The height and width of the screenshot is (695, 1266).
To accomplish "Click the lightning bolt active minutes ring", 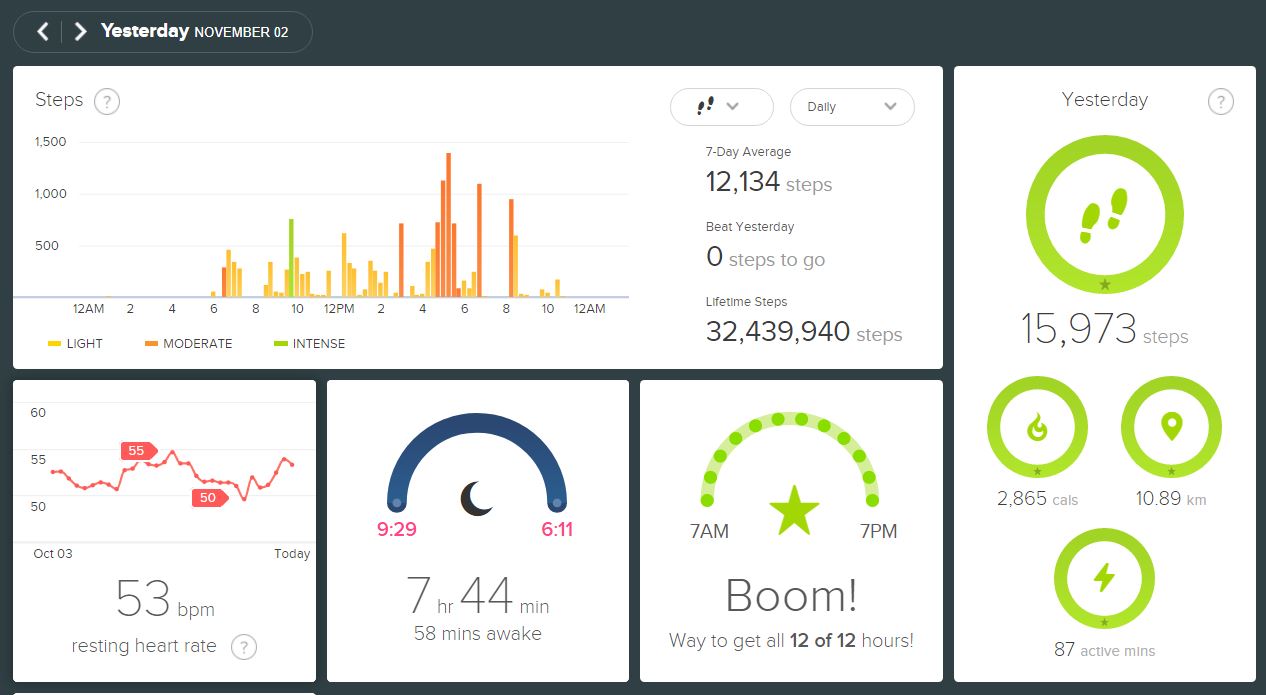I will point(1104,579).
